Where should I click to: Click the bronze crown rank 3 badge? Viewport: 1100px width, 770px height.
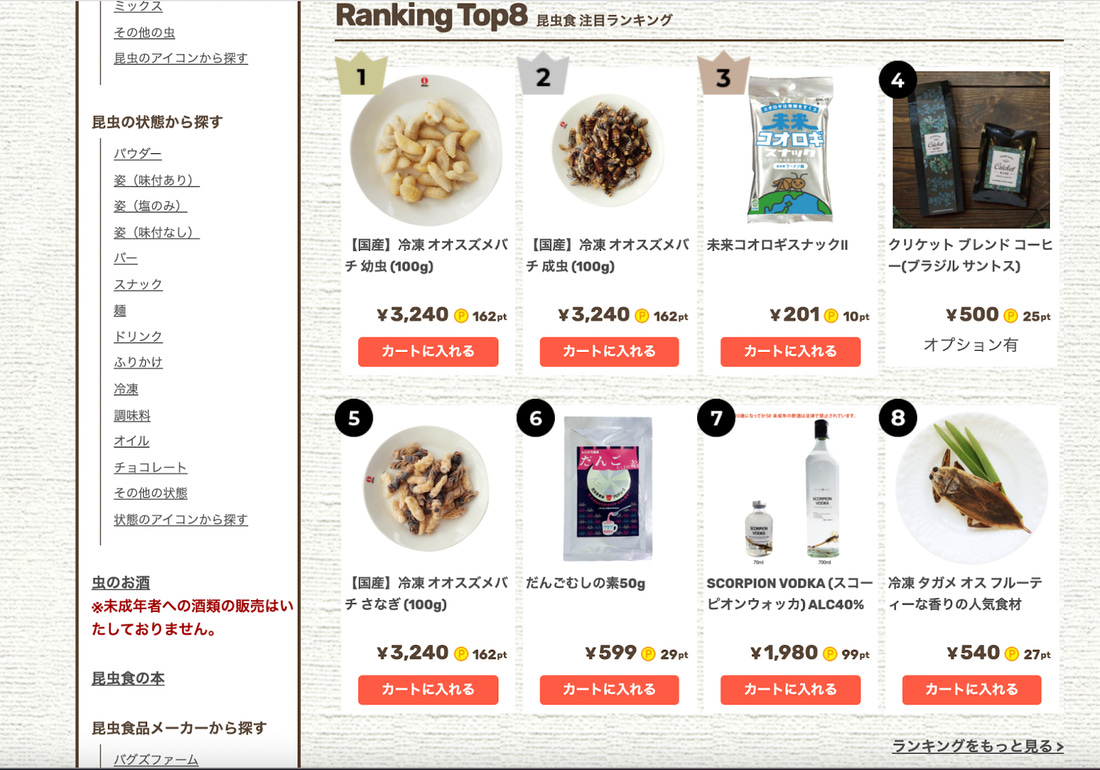724,74
